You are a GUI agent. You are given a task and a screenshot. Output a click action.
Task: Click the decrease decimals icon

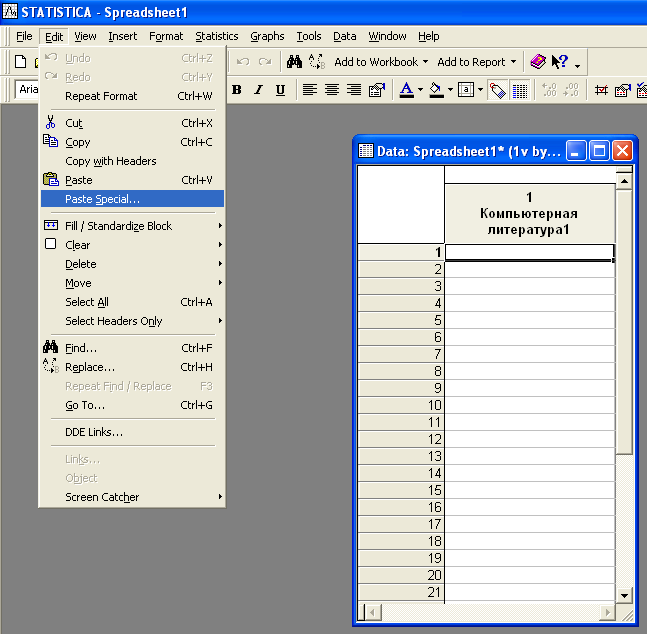[571, 90]
